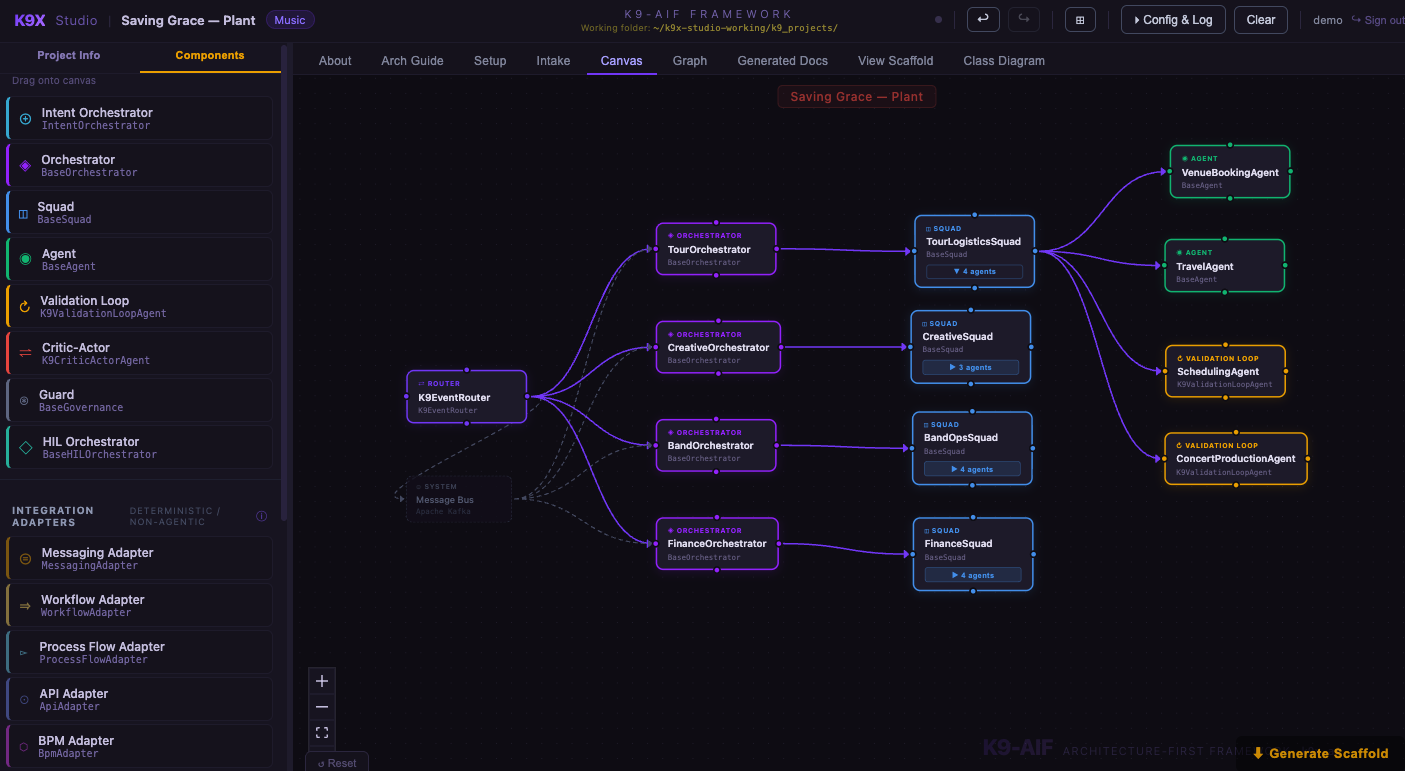The image size is (1405, 771).
Task: Open the Arch Guide tab
Action: pos(412,61)
